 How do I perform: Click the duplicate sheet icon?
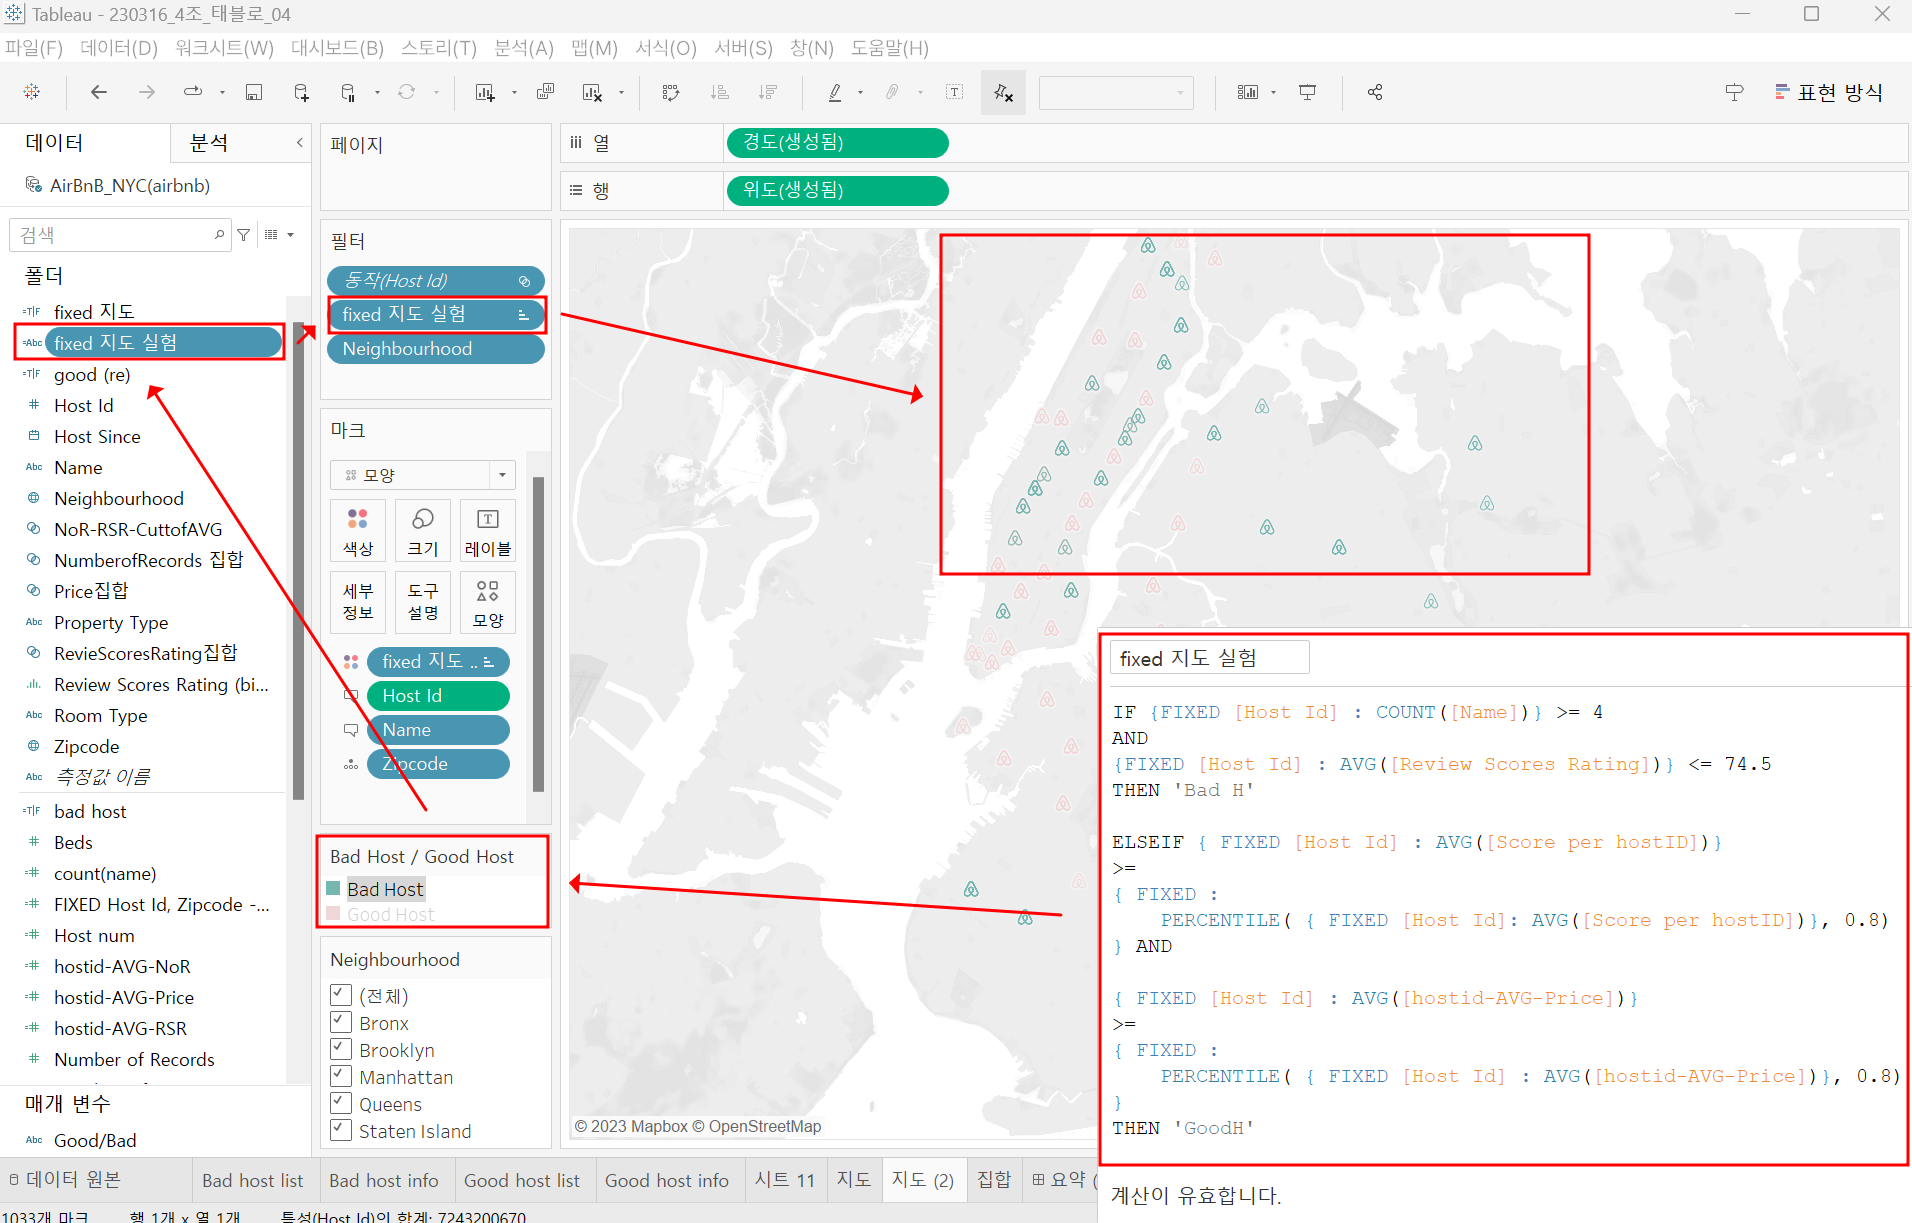coord(545,92)
